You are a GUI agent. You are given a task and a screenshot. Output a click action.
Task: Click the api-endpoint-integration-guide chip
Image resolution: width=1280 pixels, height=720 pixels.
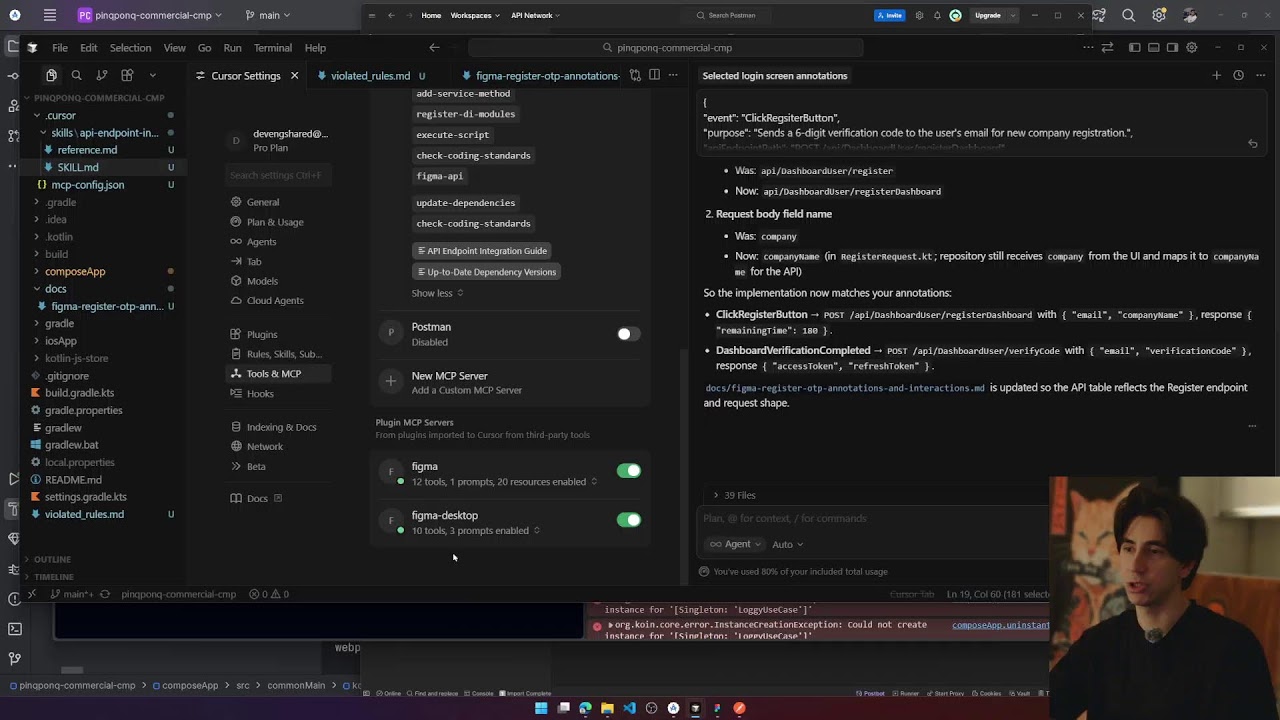482,251
